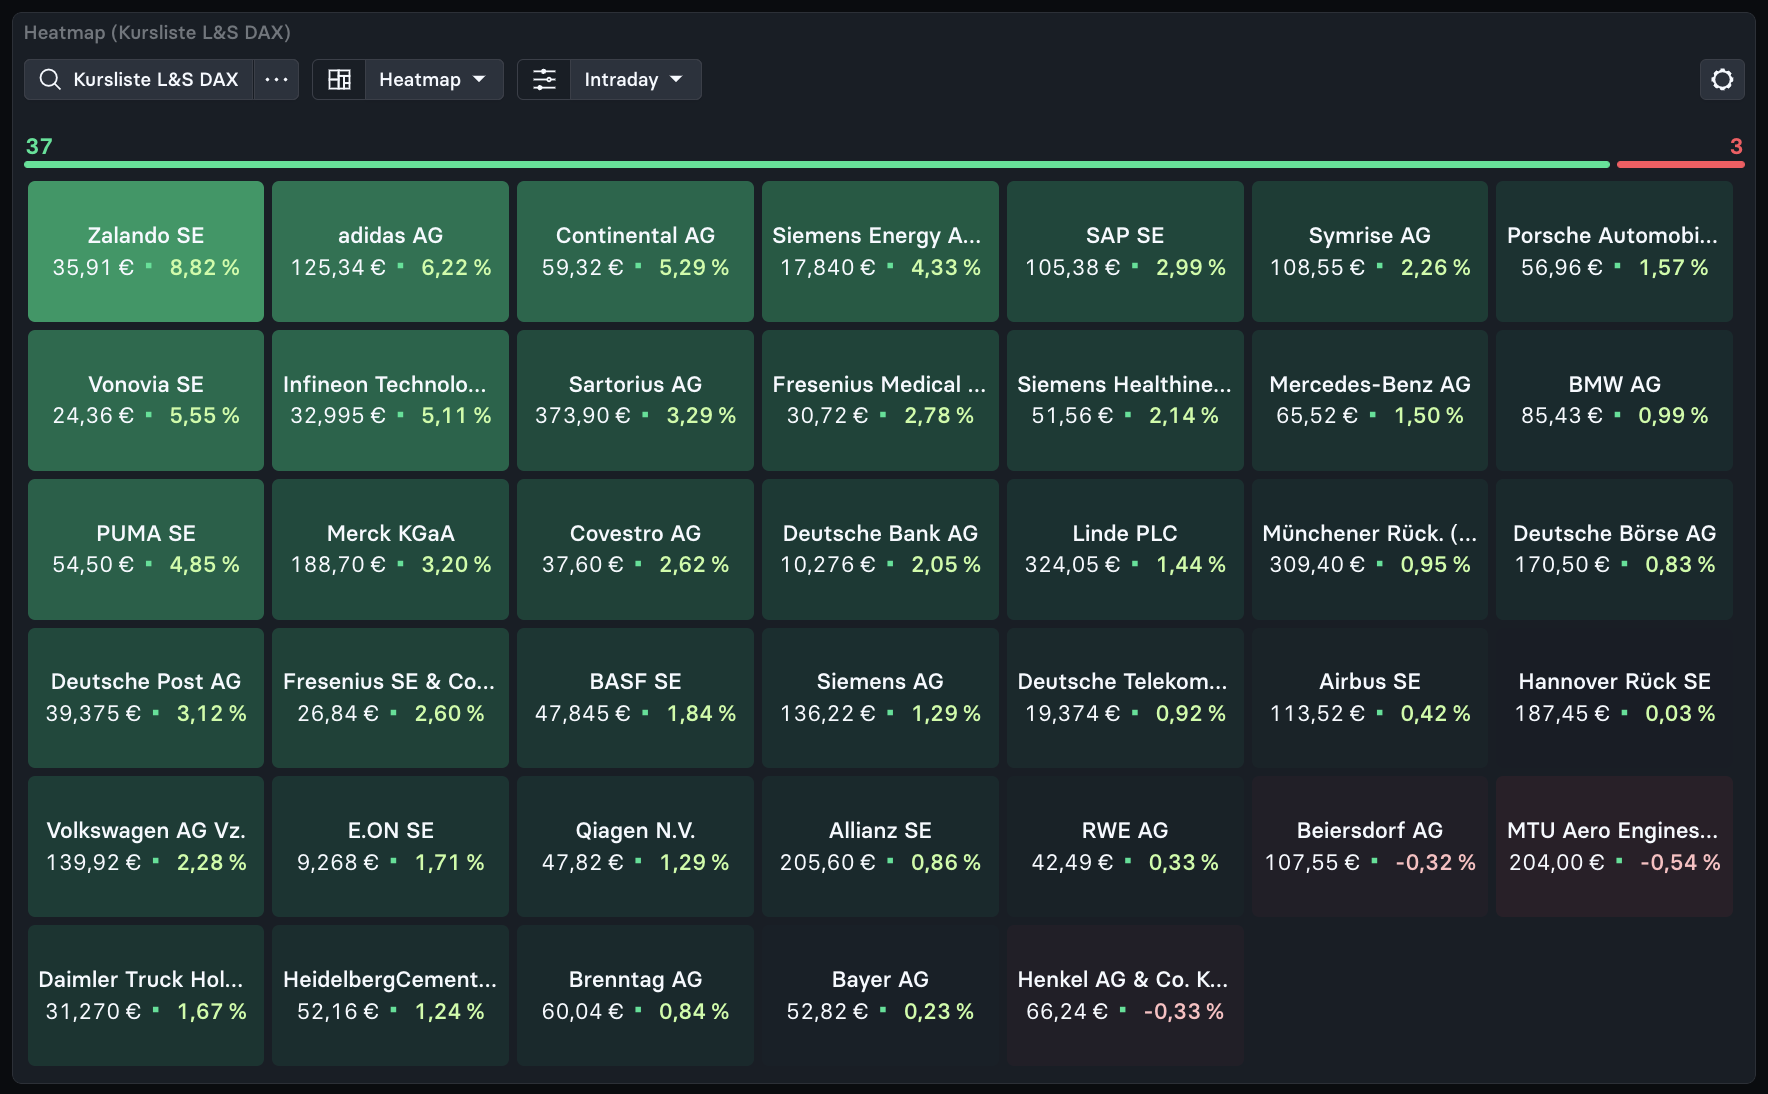Select the Volkswagen AG Vz. tile
1768x1094 pixels.
click(146, 846)
